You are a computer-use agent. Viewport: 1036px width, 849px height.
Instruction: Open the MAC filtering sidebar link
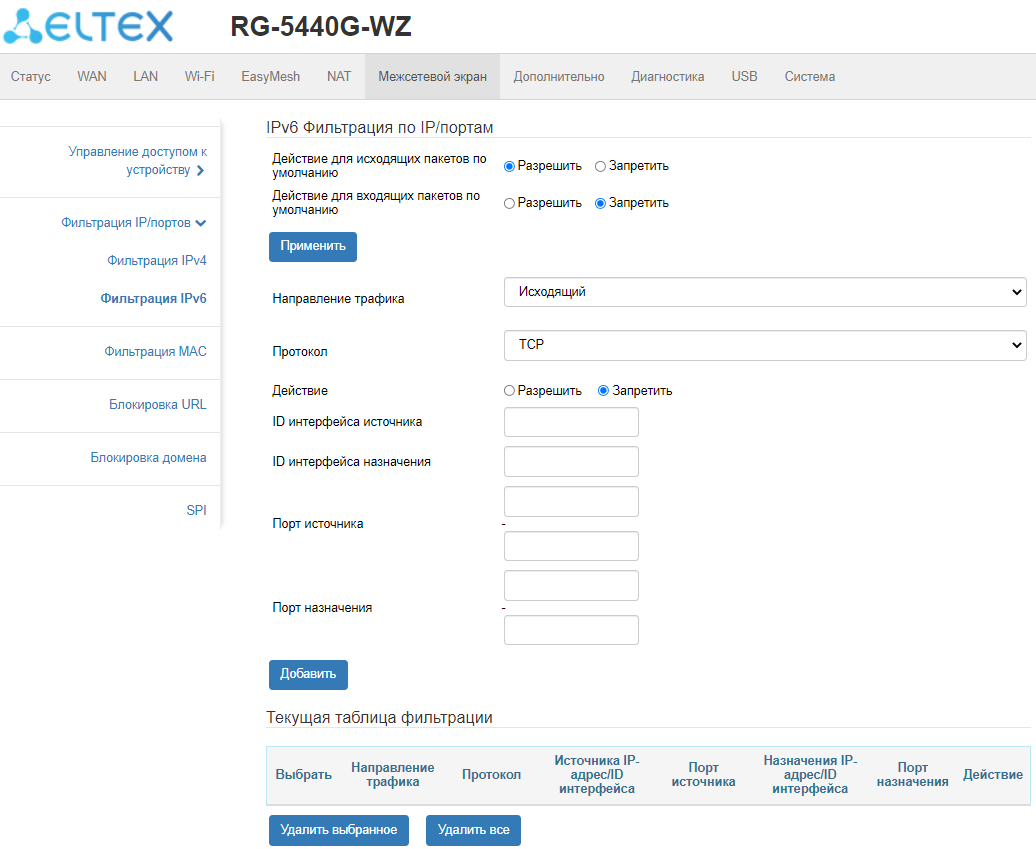pos(155,352)
